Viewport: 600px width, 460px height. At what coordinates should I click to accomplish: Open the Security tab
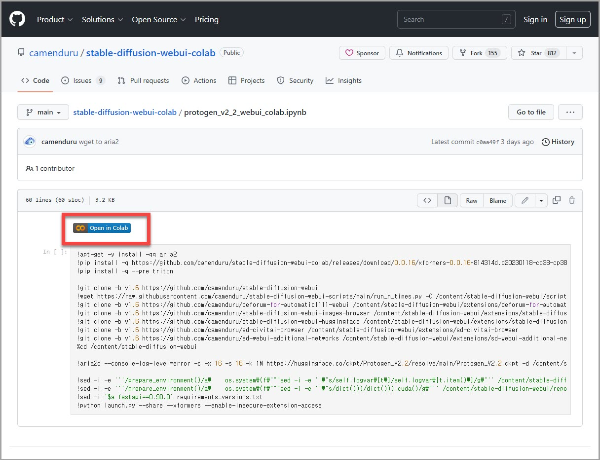tap(295, 81)
